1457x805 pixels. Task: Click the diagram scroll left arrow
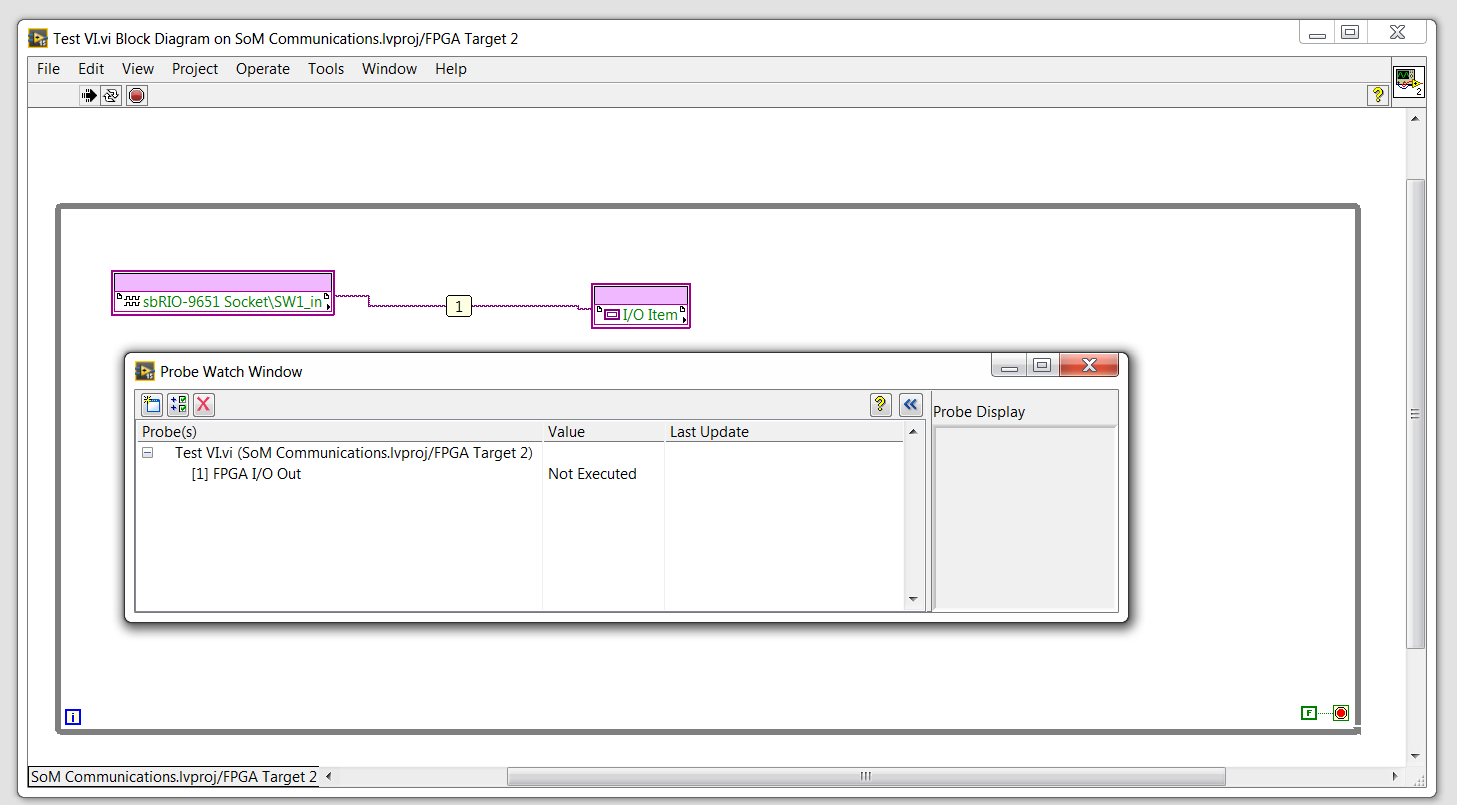point(329,776)
